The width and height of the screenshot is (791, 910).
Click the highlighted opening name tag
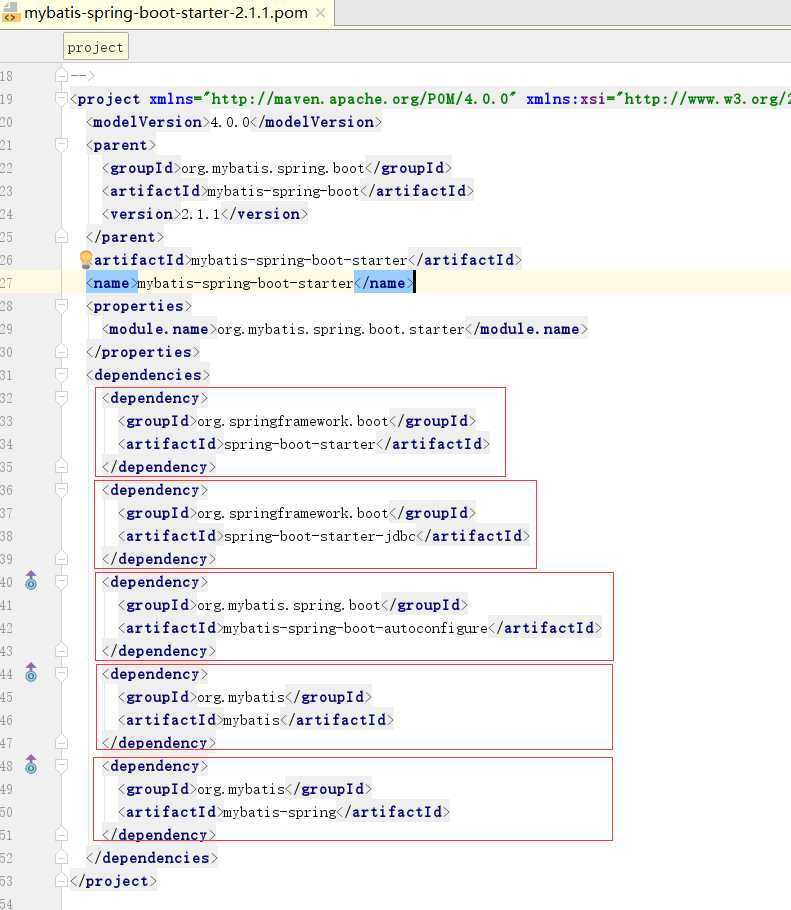111,283
